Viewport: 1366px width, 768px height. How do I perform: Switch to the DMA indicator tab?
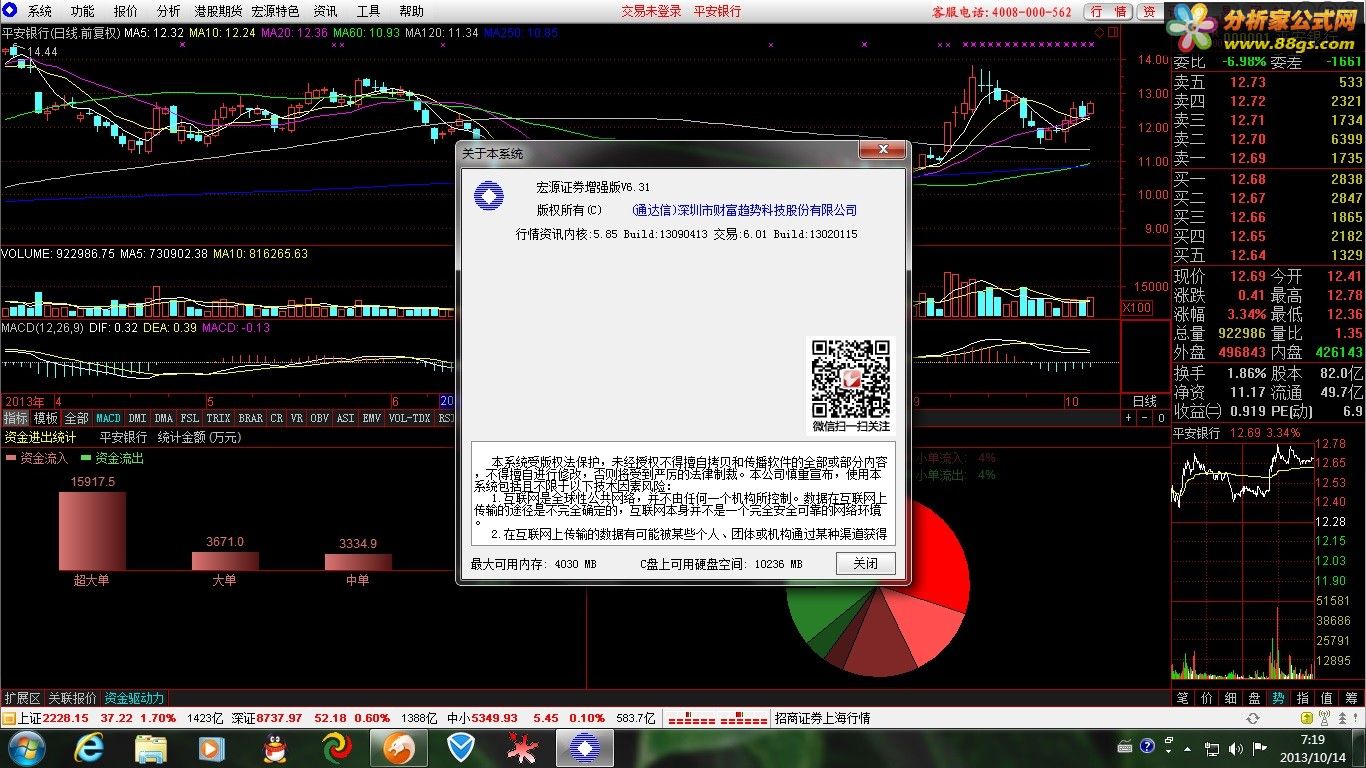click(x=163, y=418)
